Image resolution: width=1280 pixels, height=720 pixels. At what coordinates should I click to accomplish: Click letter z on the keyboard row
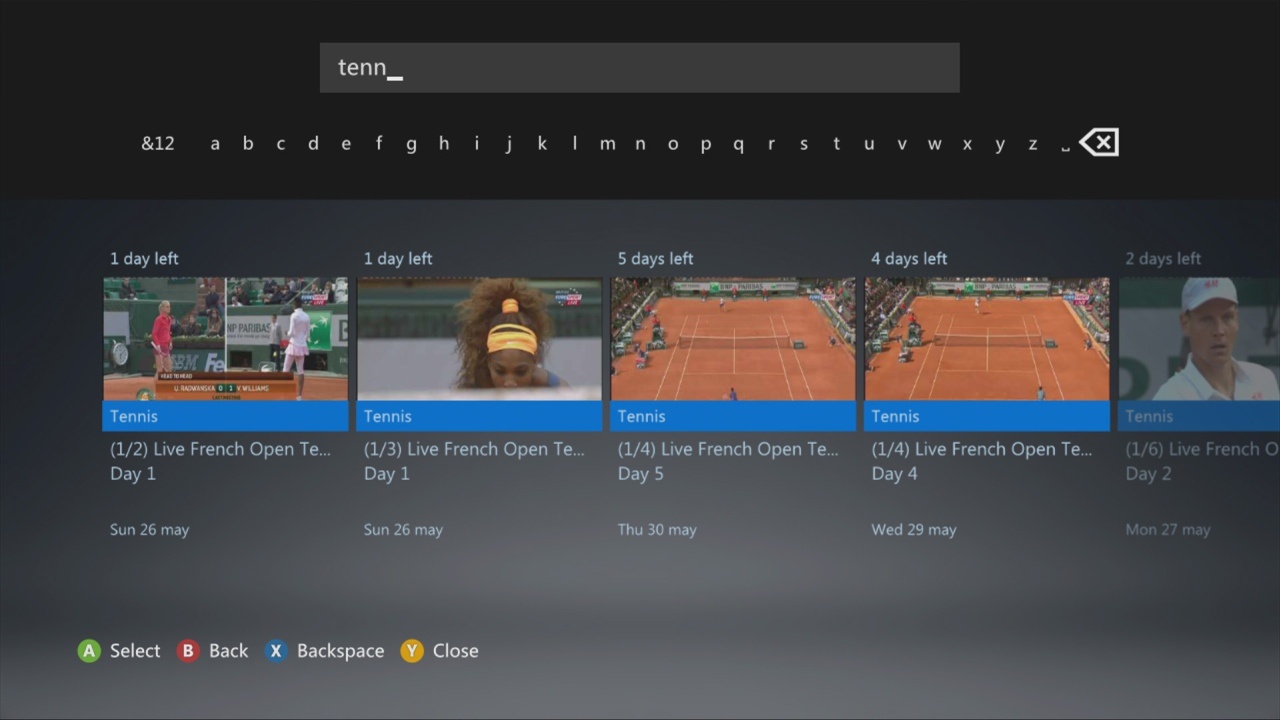(x=1032, y=144)
